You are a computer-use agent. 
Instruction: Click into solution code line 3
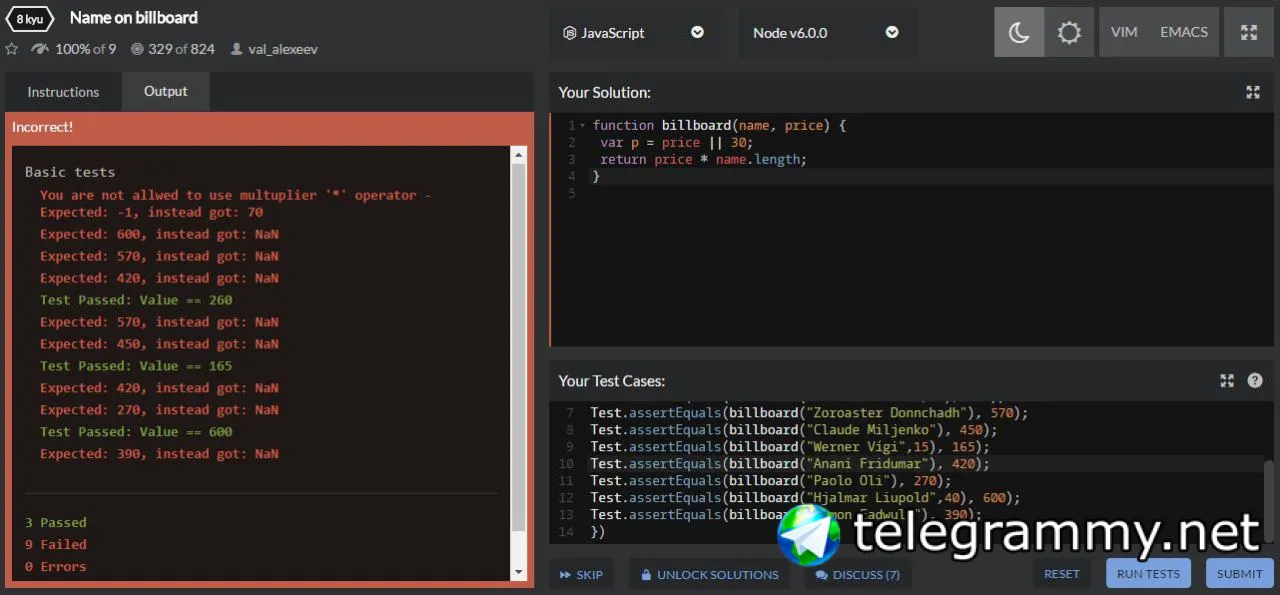tap(703, 159)
